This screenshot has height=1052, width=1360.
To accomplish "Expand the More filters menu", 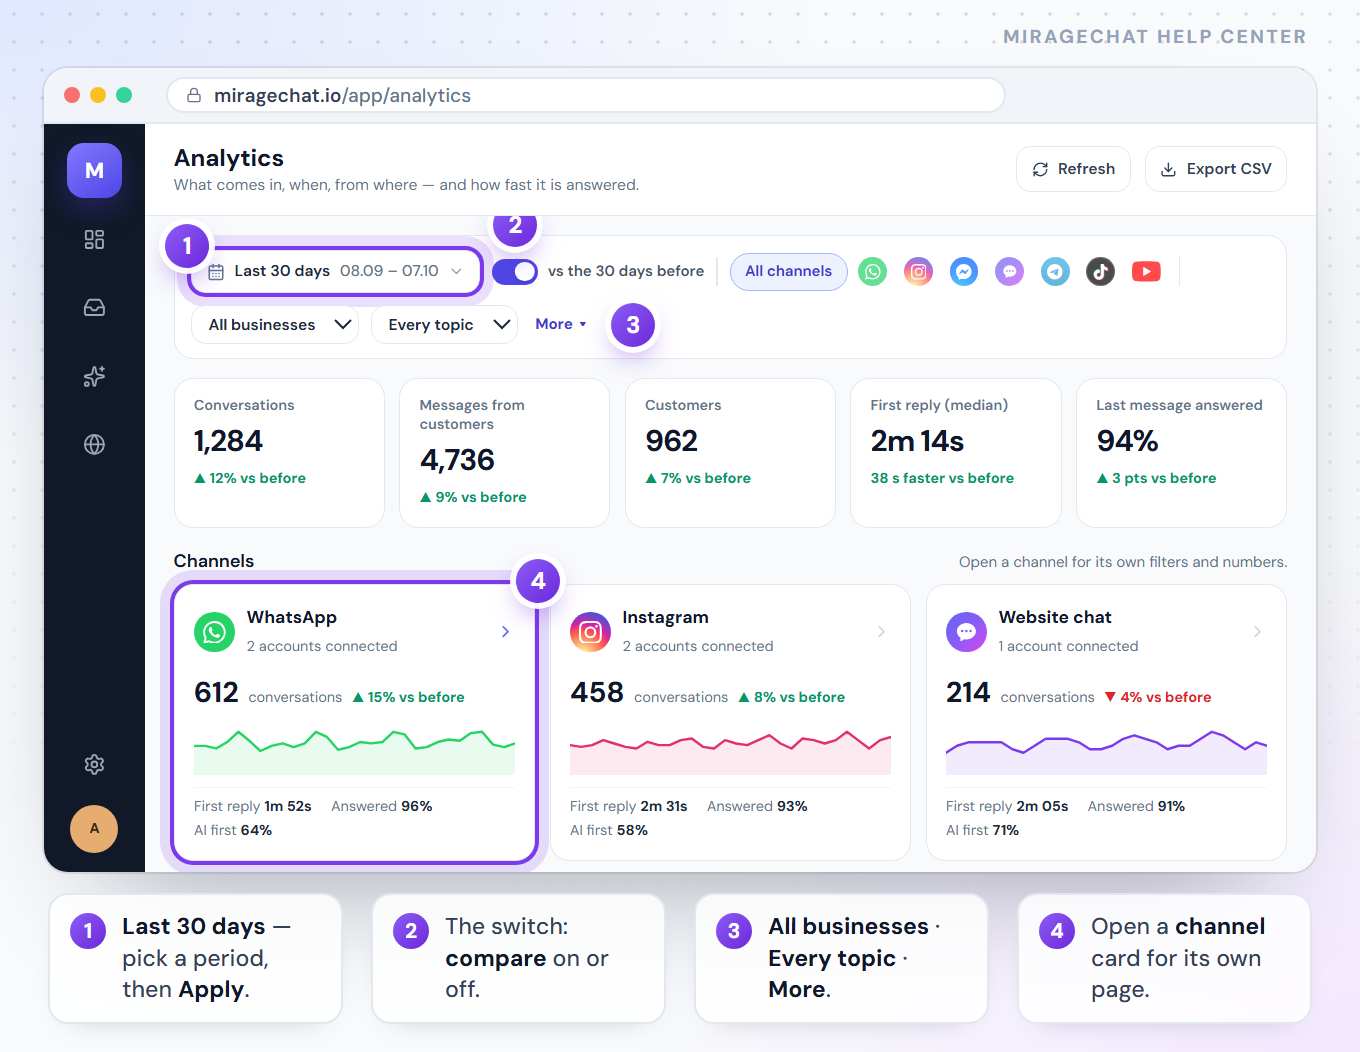I will (x=561, y=324).
